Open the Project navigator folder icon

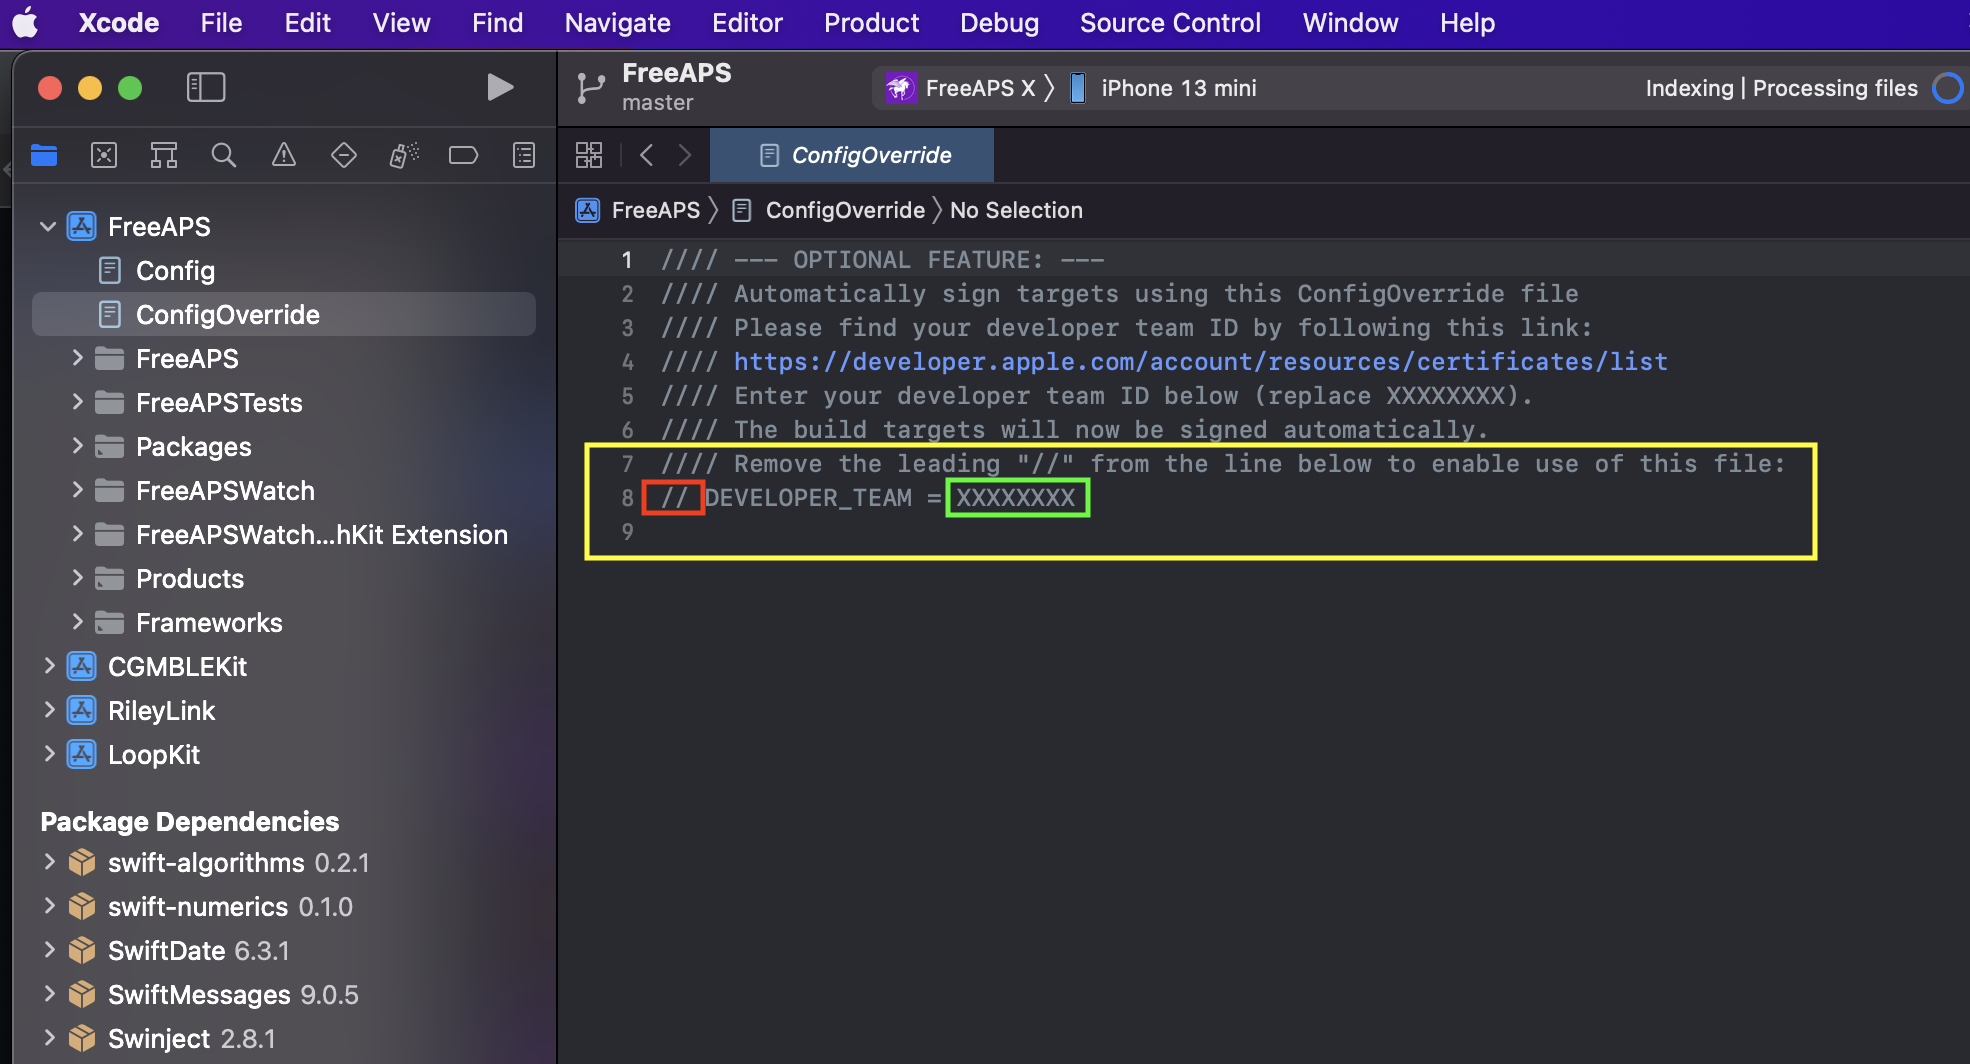(x=44, y=155)
